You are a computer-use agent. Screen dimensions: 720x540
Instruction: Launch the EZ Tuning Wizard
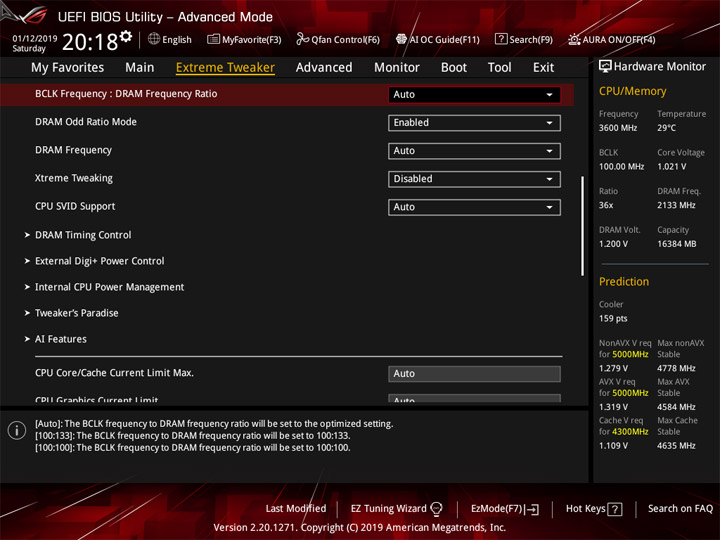(x=396, y=509)
